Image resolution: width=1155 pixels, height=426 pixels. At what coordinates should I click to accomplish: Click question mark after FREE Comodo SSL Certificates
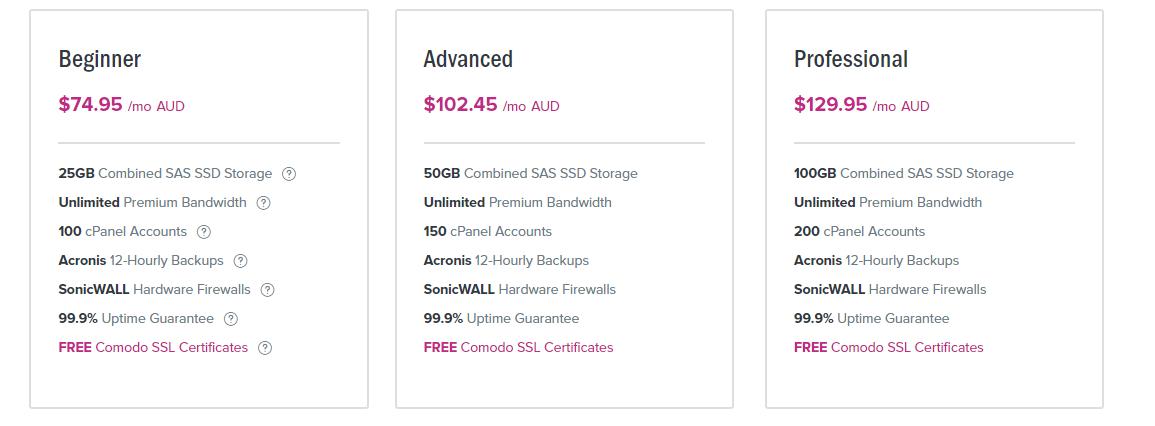(265, 348)
